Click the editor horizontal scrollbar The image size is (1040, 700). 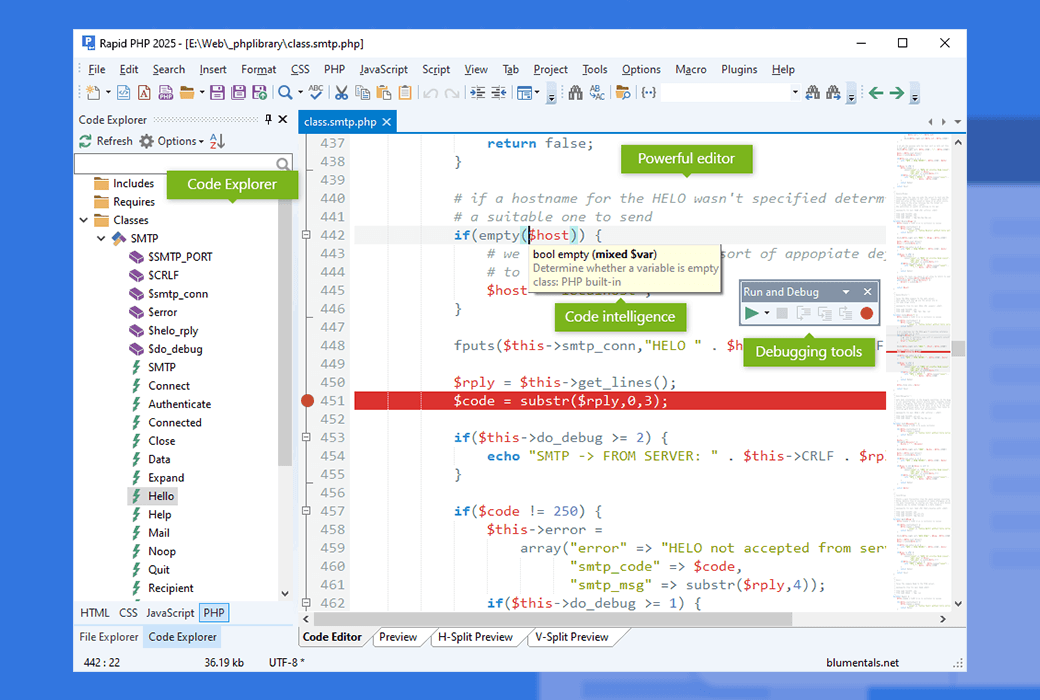pos(552,619)
